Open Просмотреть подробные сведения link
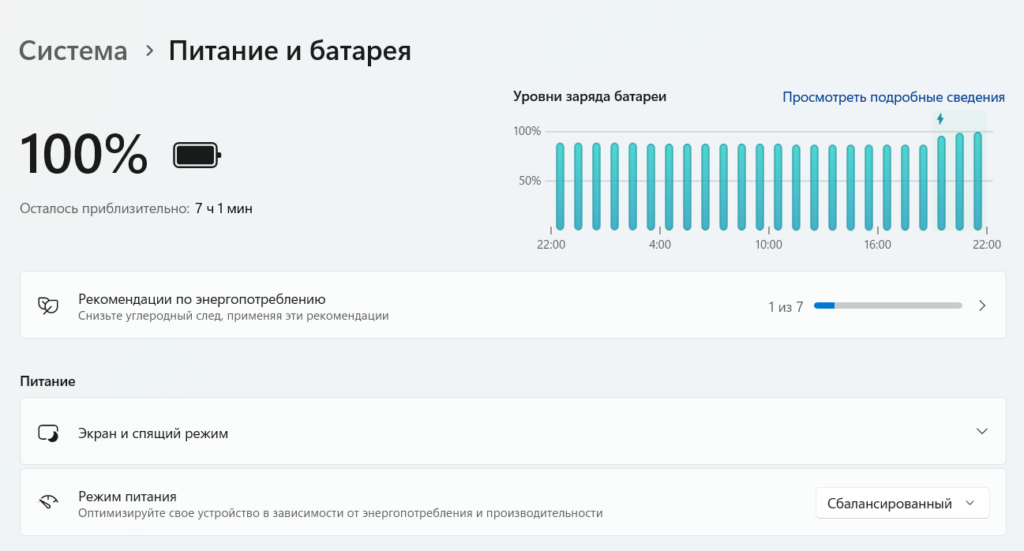Image resolution: width=1024 pixels, height=551 pixels. 893,97
